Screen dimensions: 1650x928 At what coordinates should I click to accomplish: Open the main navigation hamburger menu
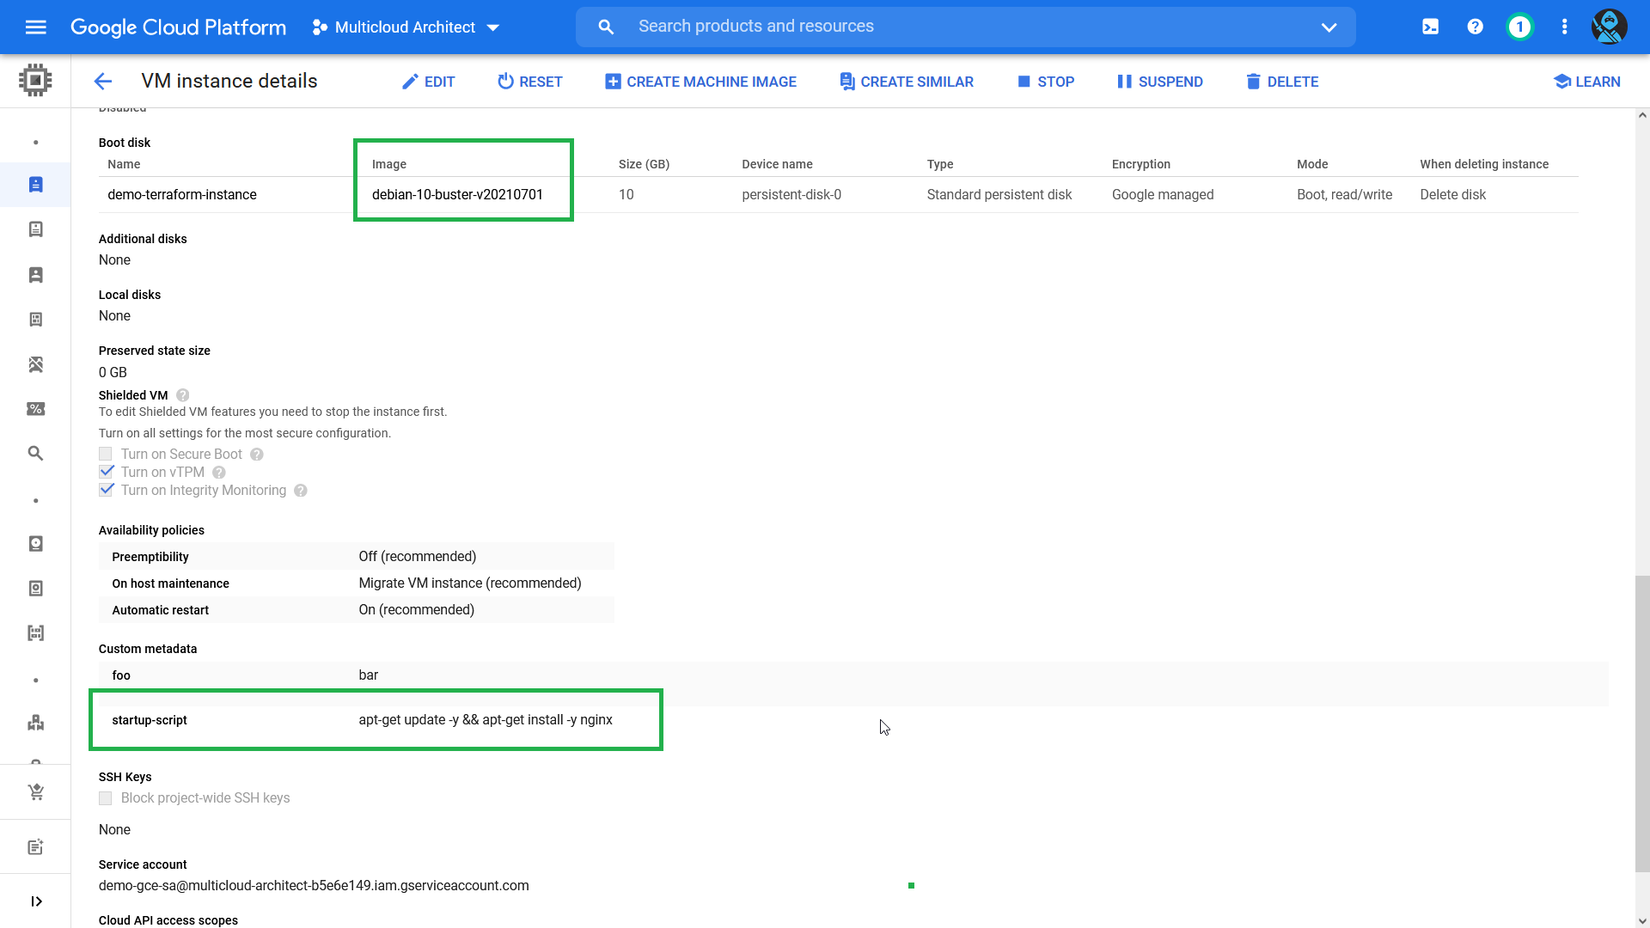36,27
